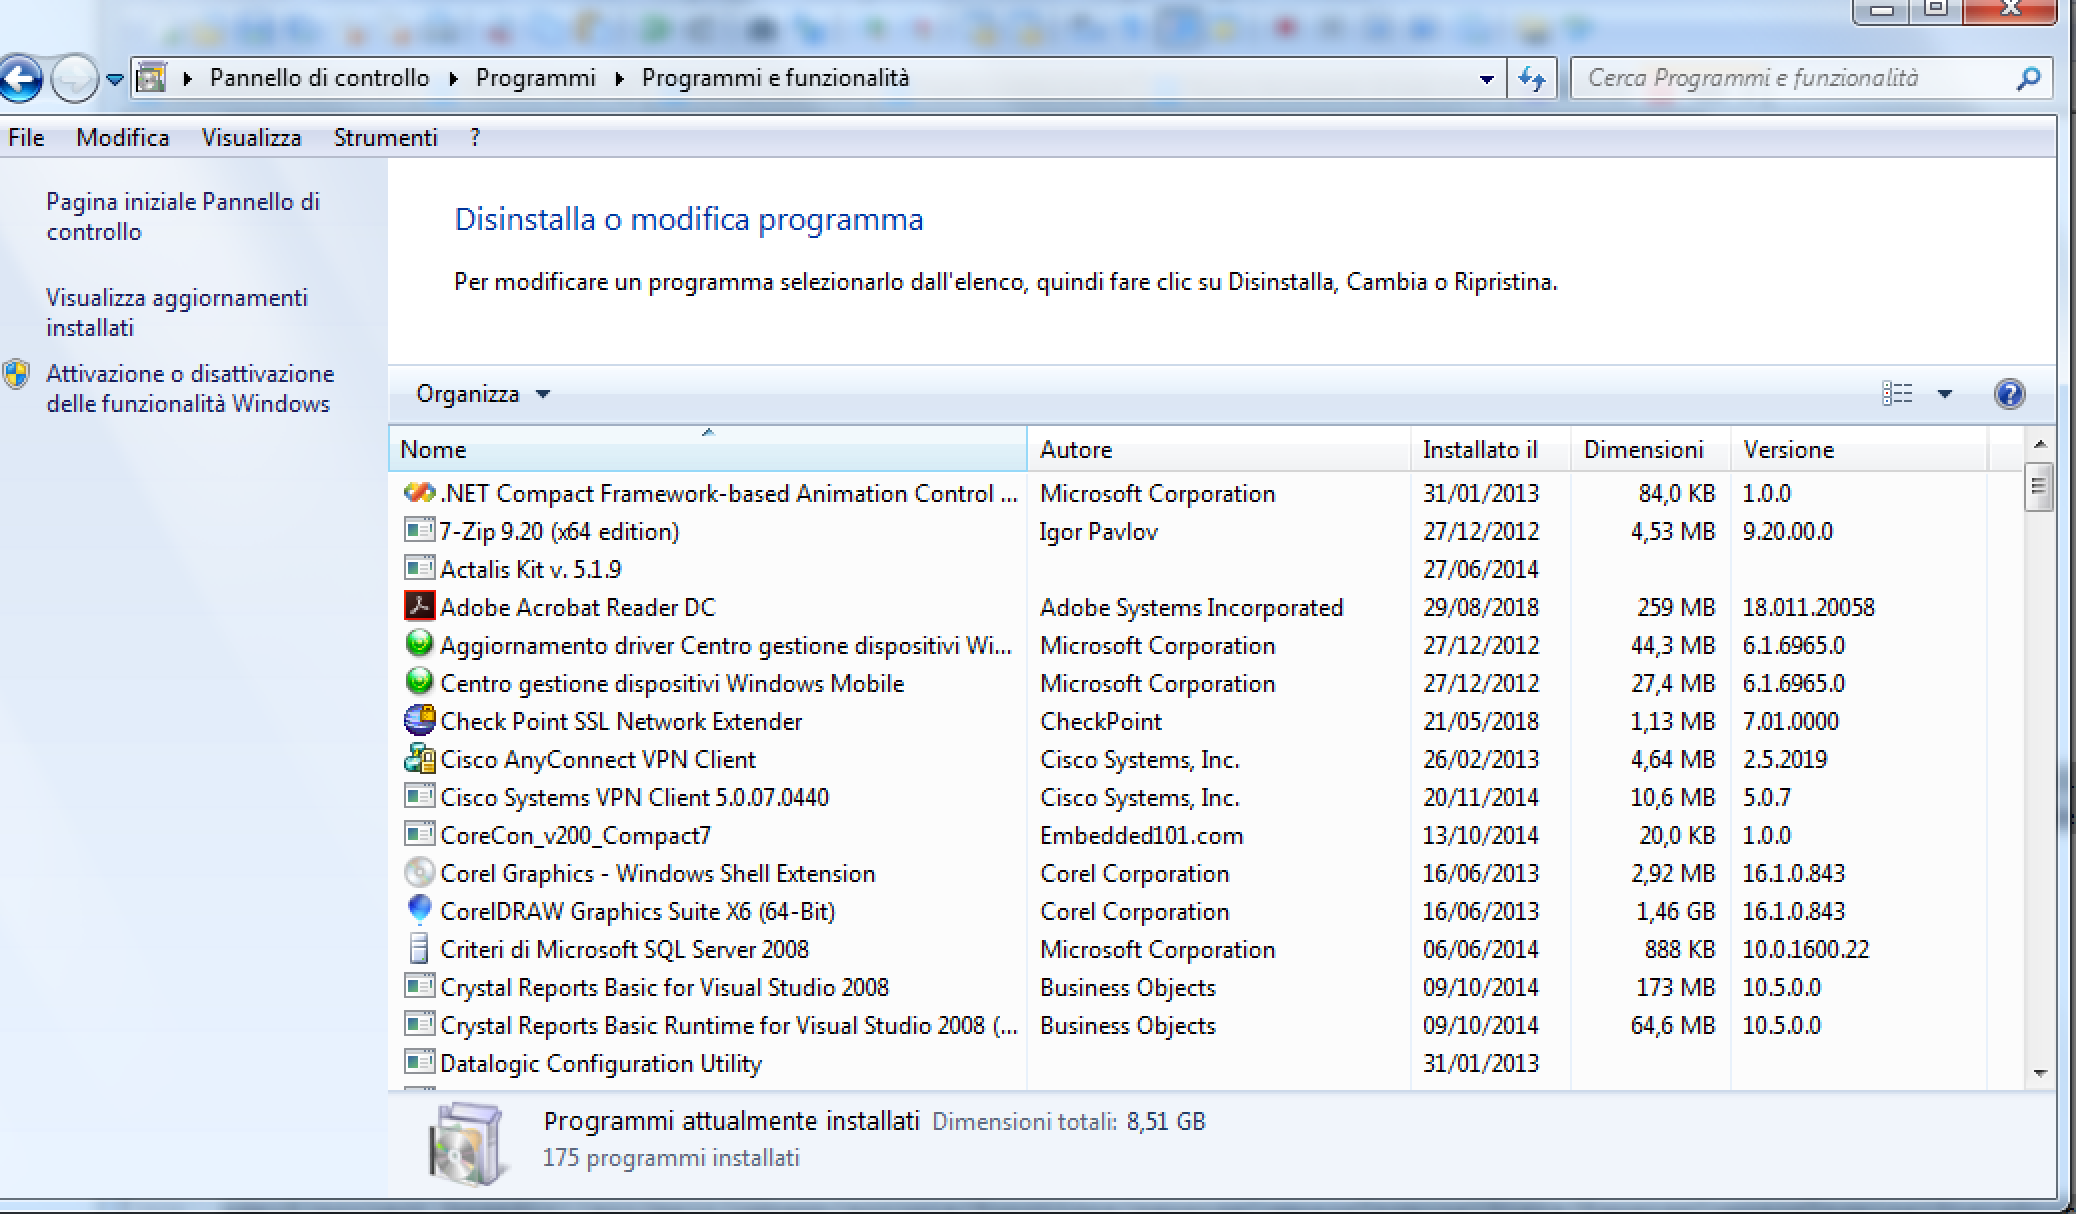This screenshot has width=2076, height=1214.
Task: Open the Strumenti menu
Action: [x=385, y=138]
